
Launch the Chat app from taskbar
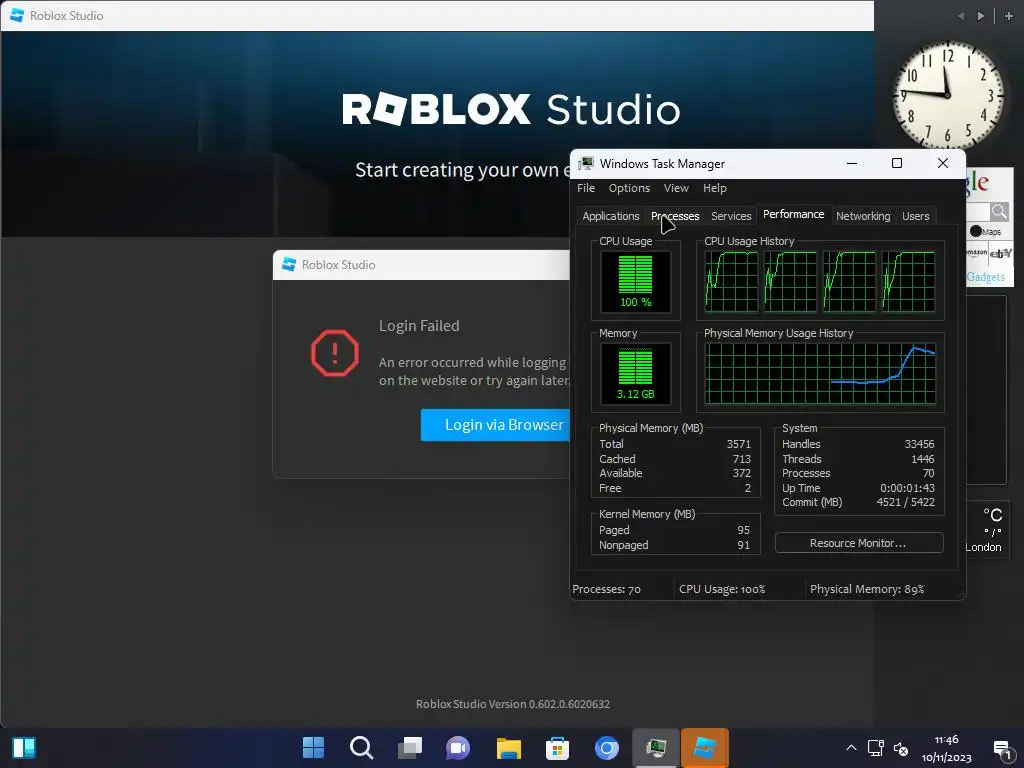[x=458, y=748]
